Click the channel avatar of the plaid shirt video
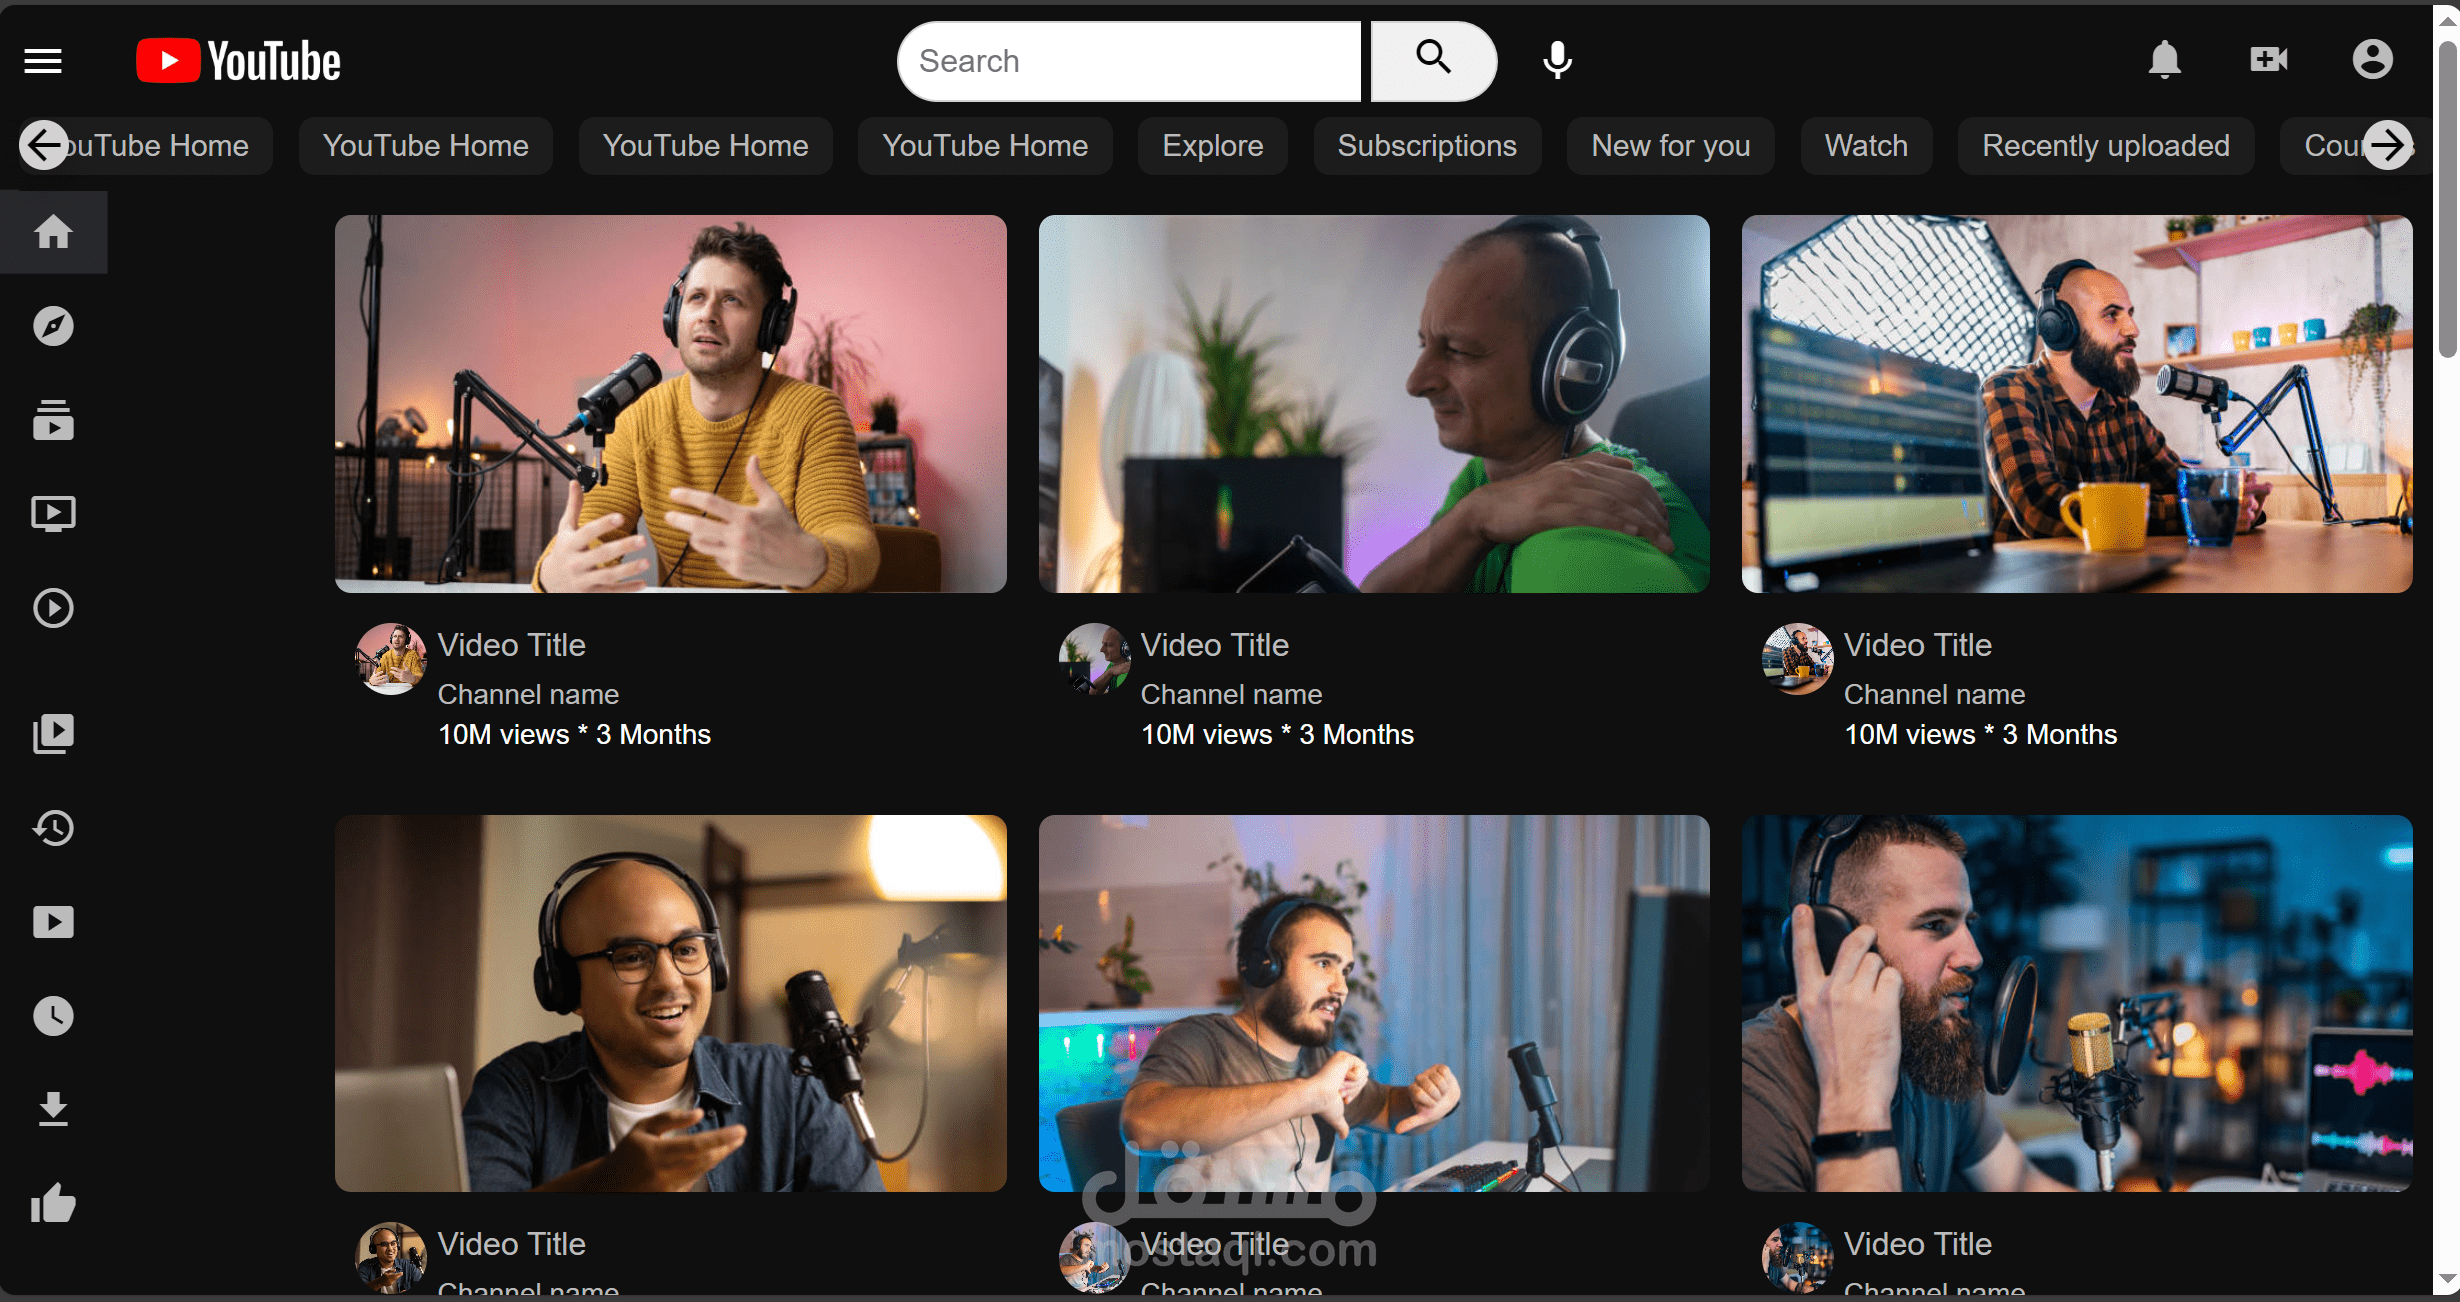The height and width of the screenshot is (1302, 2460). pos(1797,659)
